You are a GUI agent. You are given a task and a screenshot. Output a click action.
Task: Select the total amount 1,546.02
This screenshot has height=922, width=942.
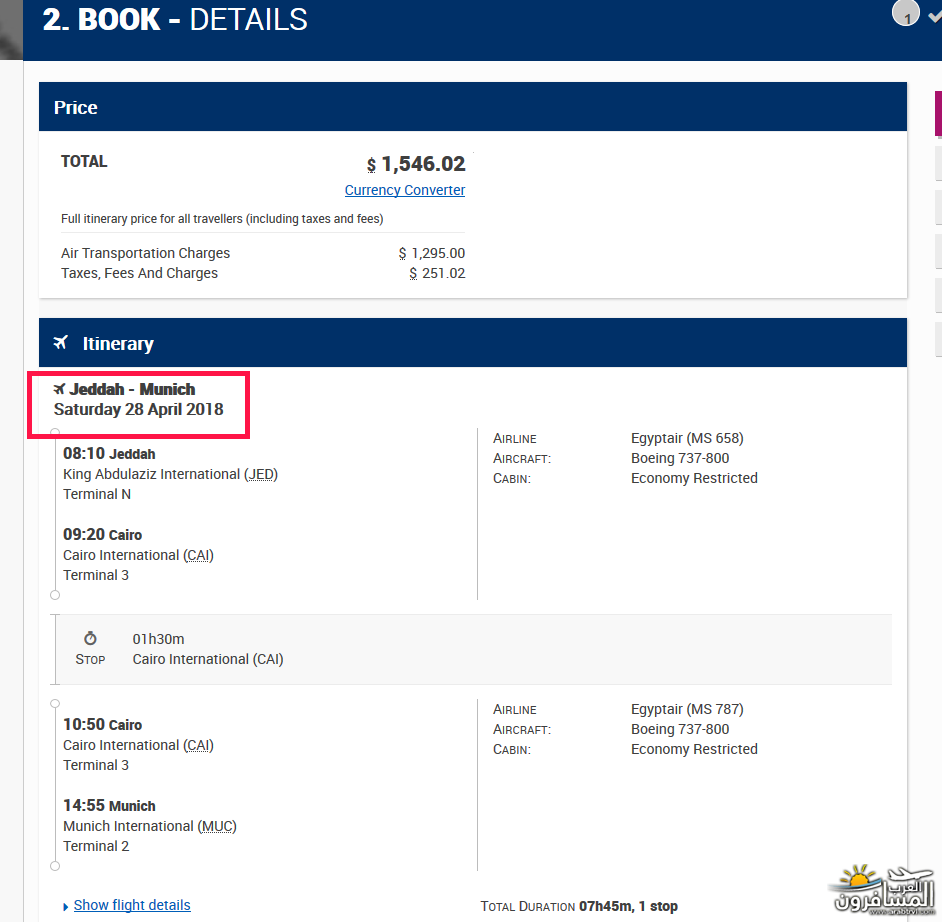click(x=423, y=164)
